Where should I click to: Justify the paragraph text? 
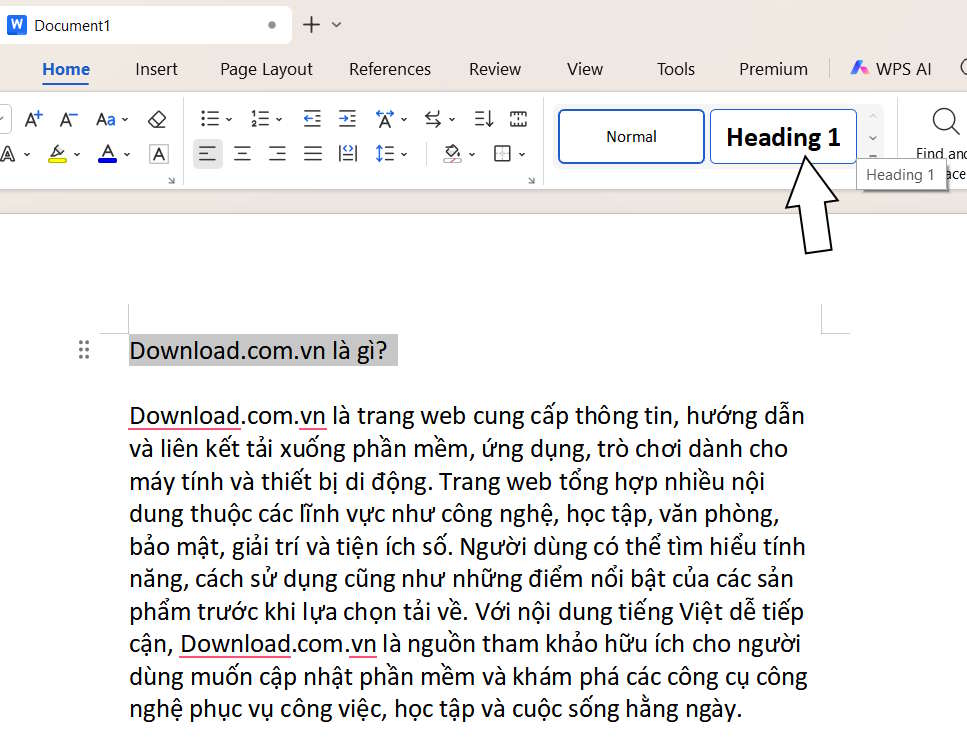pyautogui.click(x=313, y=154)
